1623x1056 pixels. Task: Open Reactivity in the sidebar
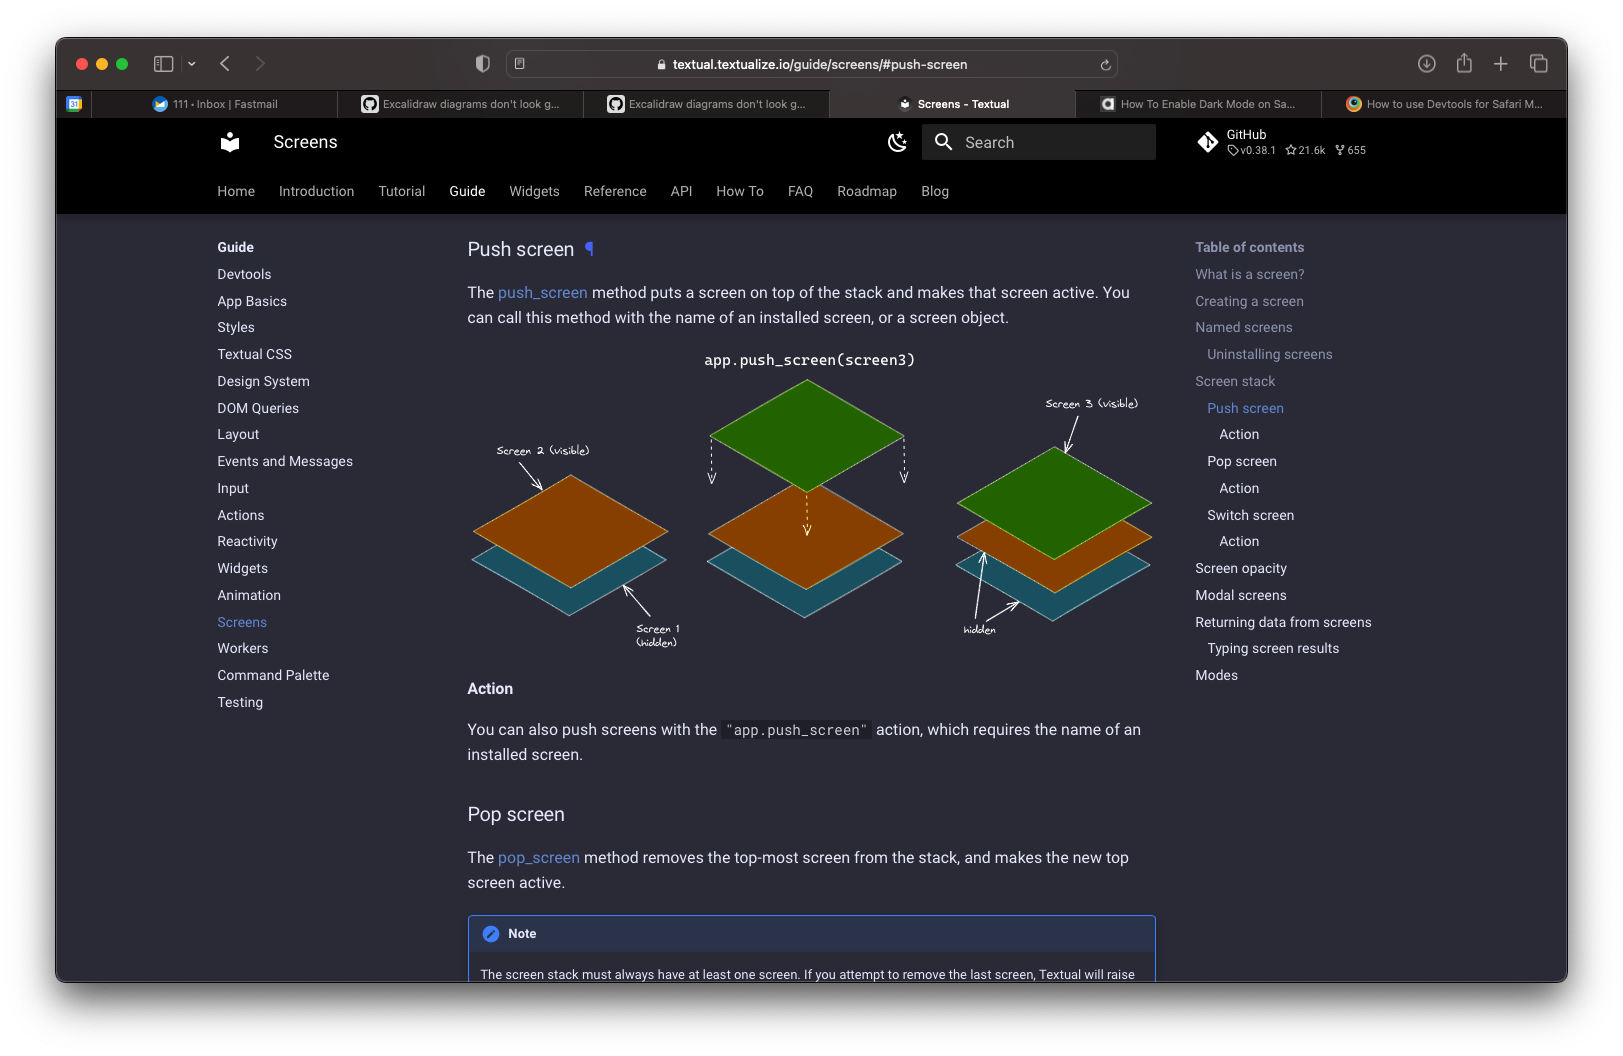tap(247, 541)
